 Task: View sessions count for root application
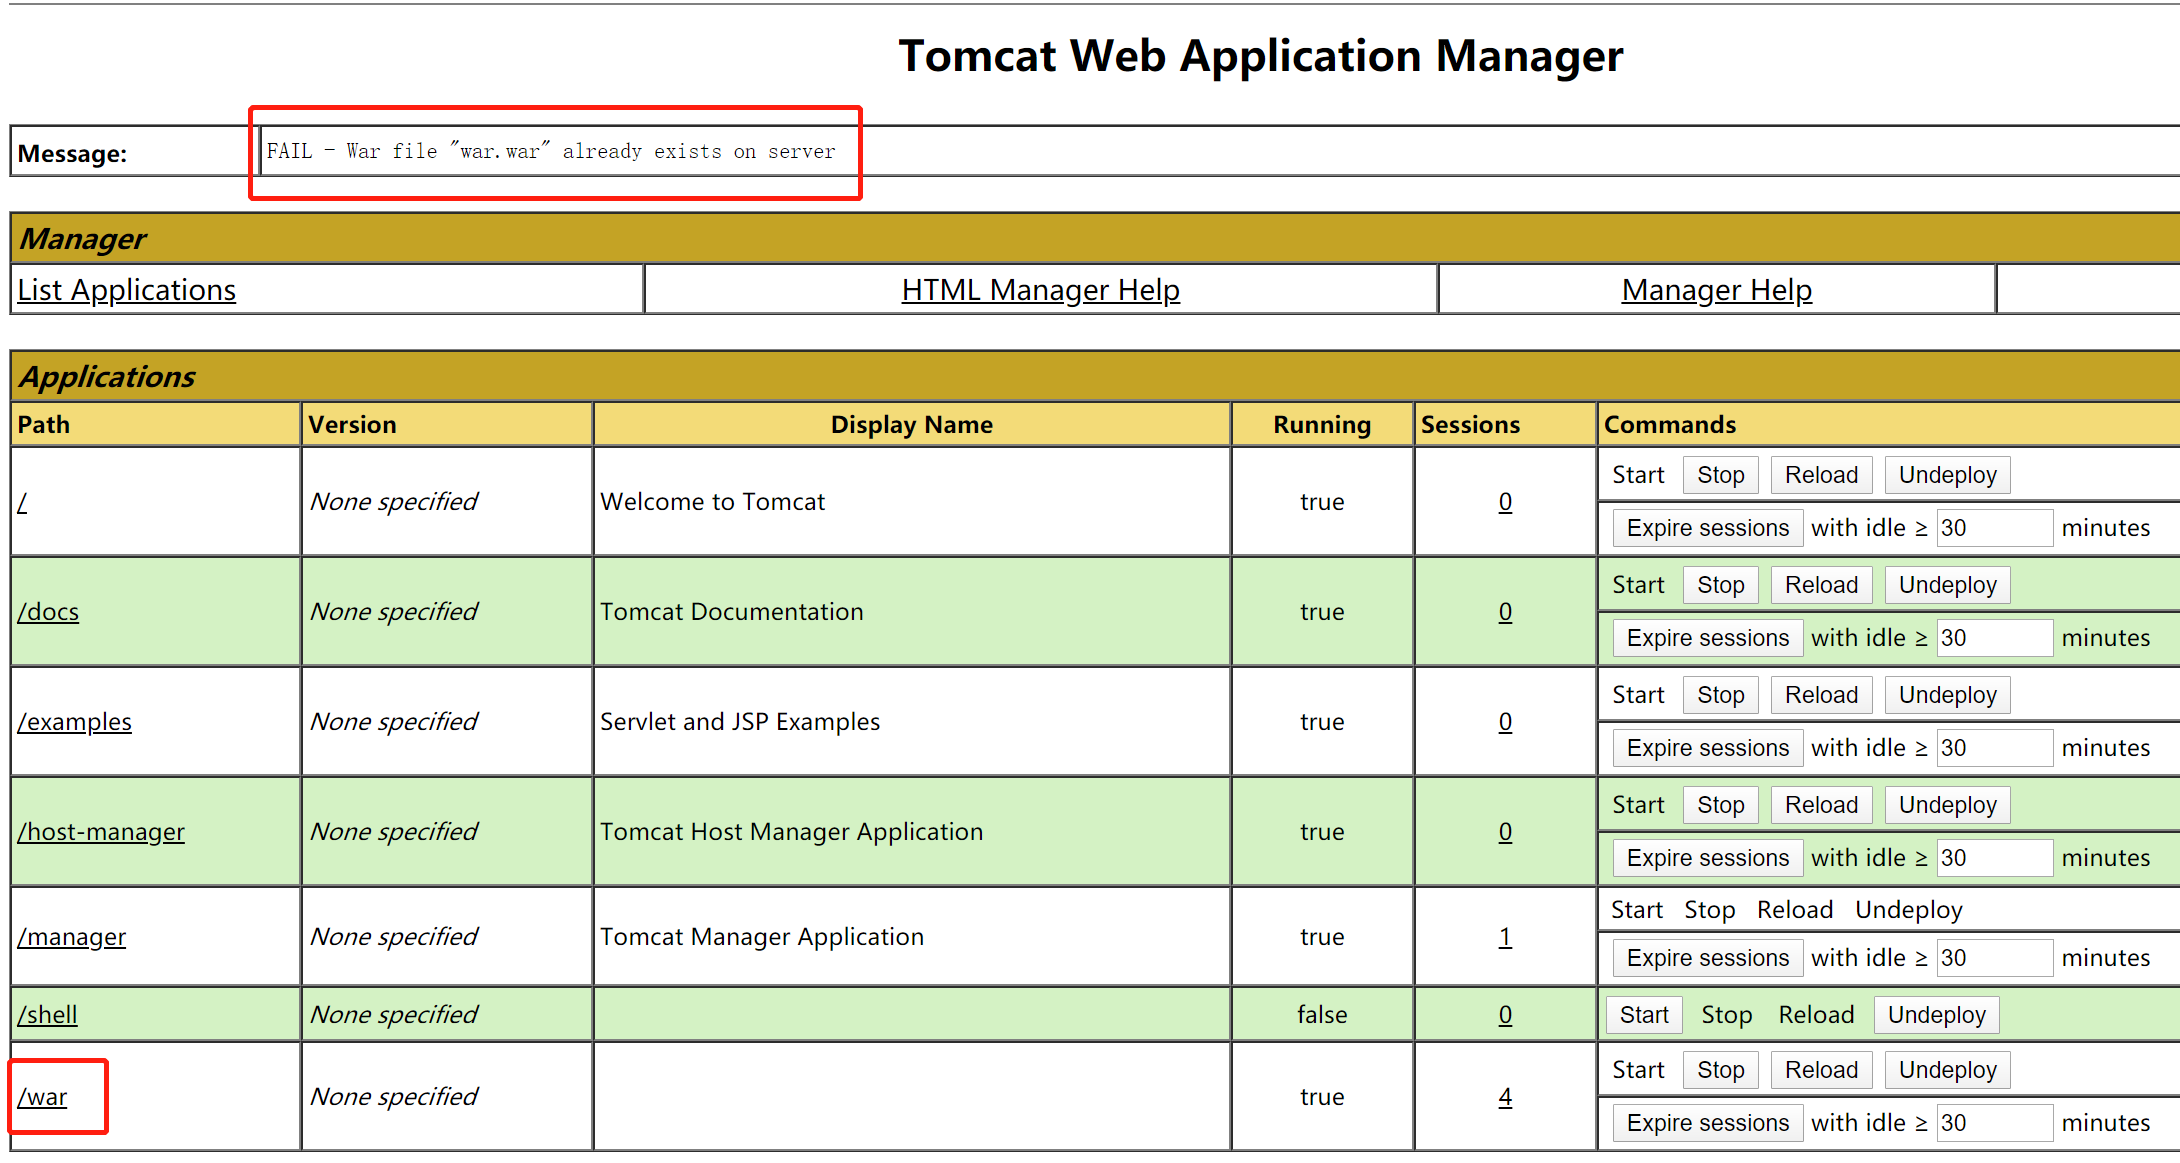pos(1505,502)
